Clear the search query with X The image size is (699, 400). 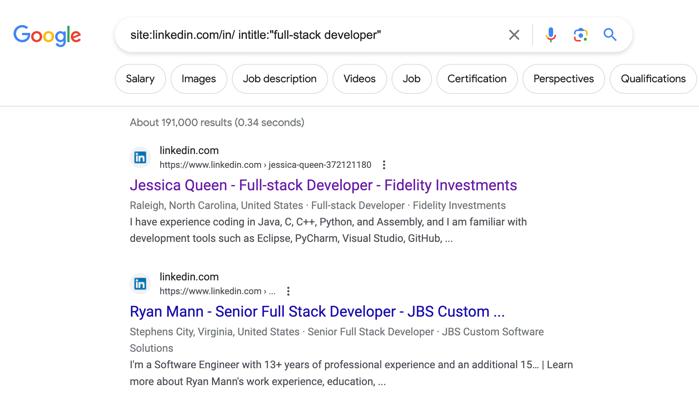coord(514,35)
